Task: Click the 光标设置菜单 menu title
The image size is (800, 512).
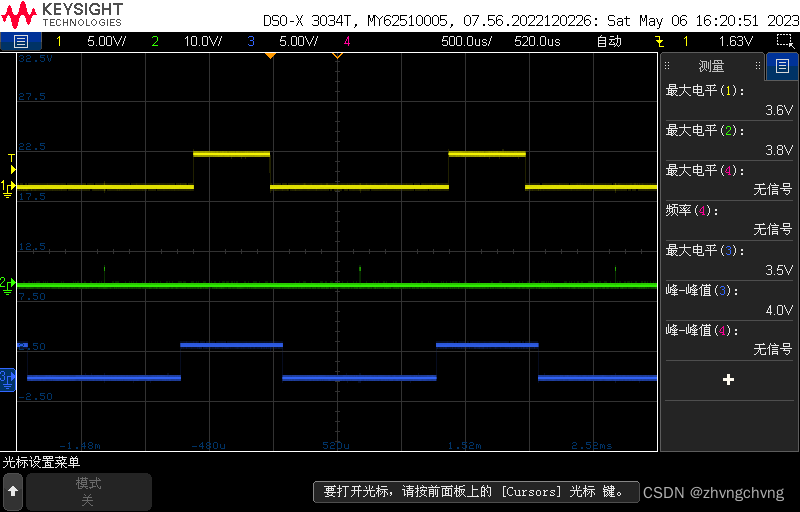Action: click(x=41, y=463)
